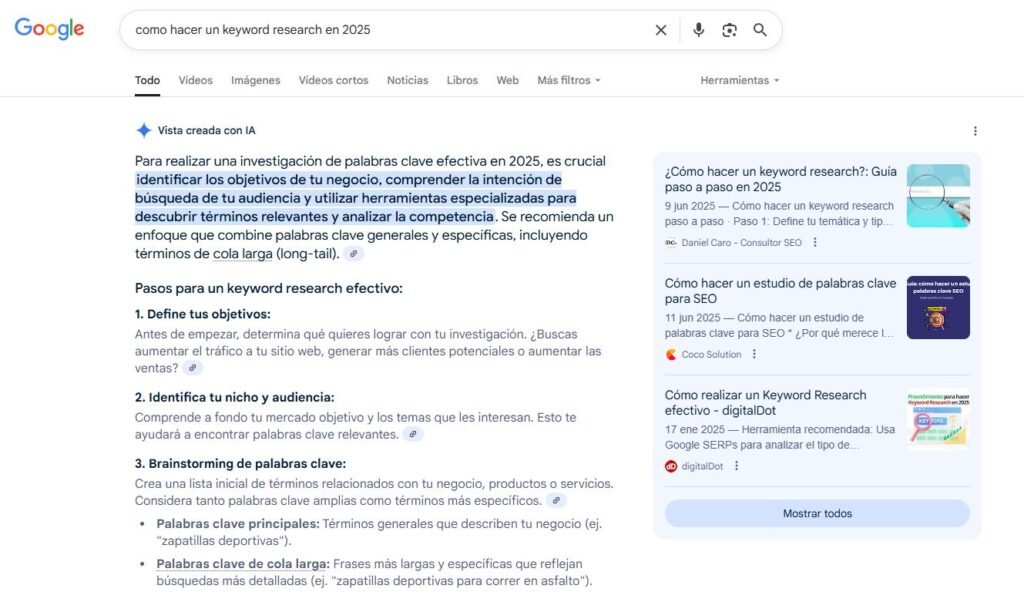
Task: Click heading '2. Identifica tu nicho y audiencia:'
Action: pos(234,398)
